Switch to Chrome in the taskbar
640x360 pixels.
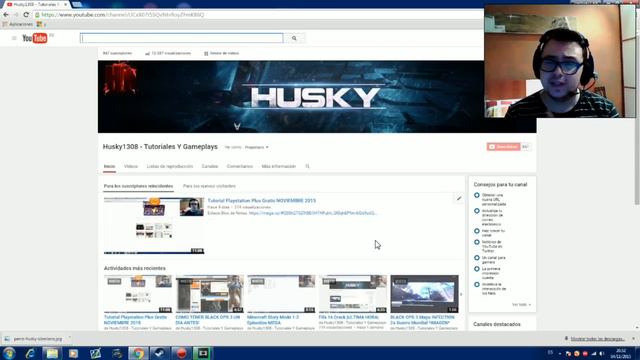[x=138, y=353]
